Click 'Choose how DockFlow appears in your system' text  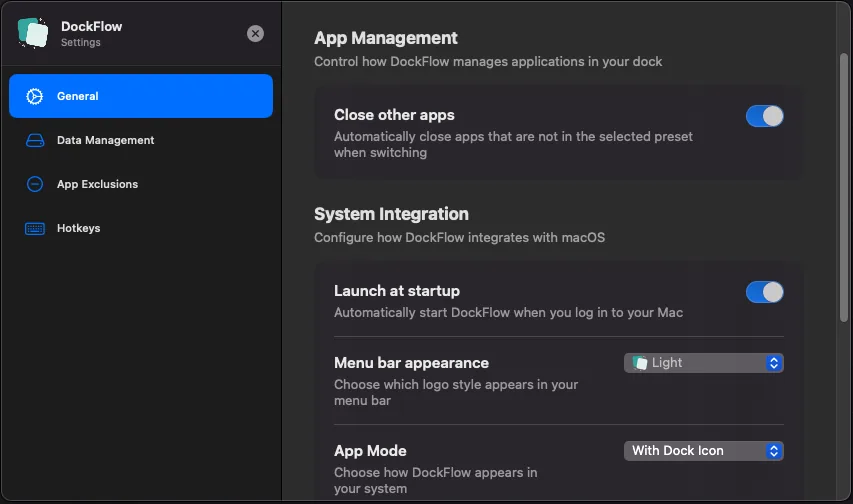point(435,481)
